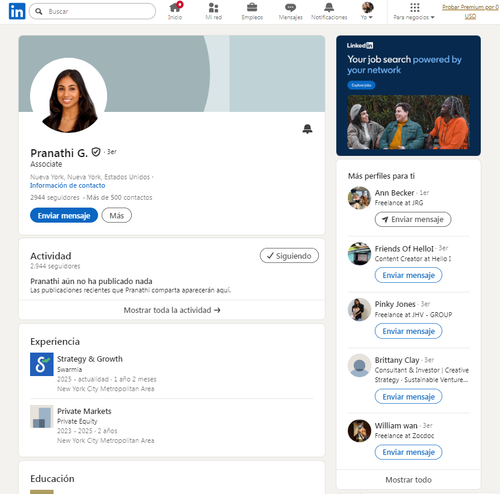The height and width of the screenshot is (494, 500).
Task: Open Ann Becker's avatar
Action: click(x=359, y=198)
